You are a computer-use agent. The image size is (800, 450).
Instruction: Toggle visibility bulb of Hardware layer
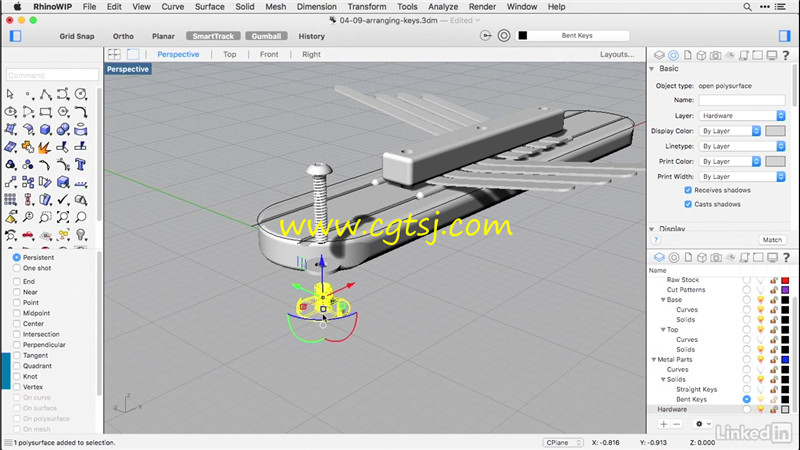pyautogui.click(x=760, y=409)
